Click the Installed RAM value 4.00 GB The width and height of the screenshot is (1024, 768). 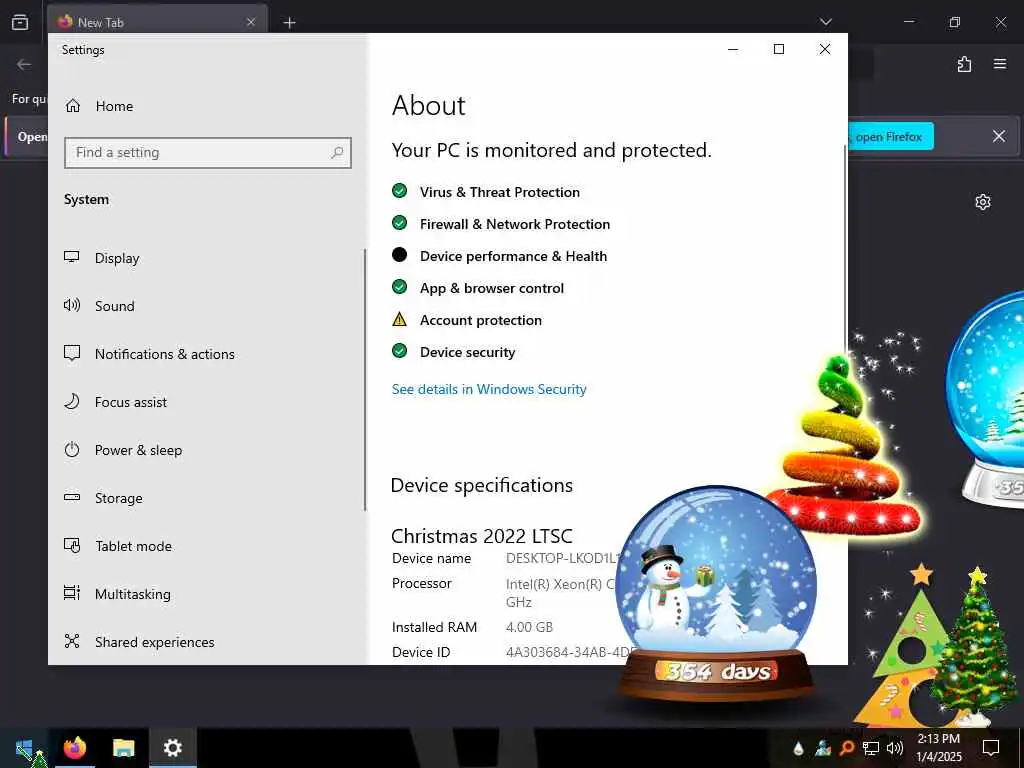point(530,627)
